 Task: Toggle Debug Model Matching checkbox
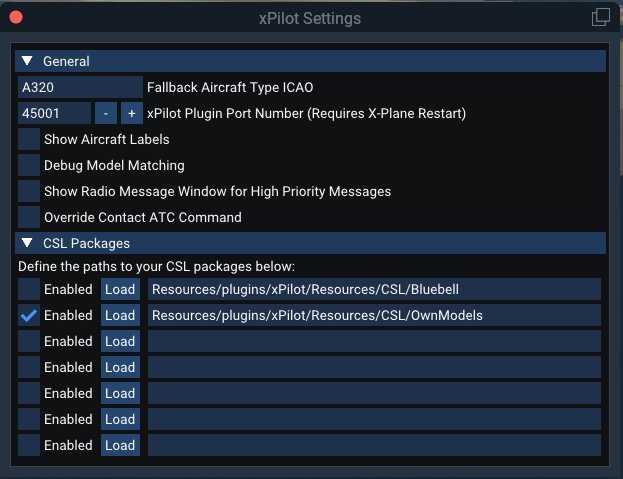tap(29, 166)
